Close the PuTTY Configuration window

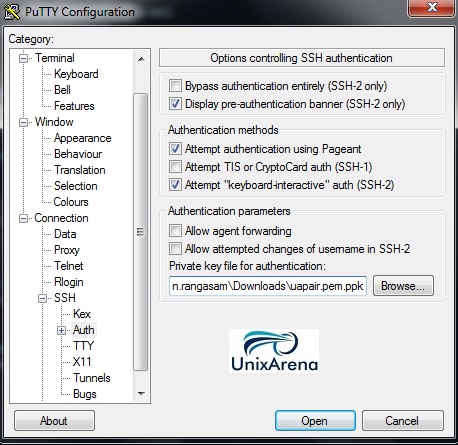432,7
